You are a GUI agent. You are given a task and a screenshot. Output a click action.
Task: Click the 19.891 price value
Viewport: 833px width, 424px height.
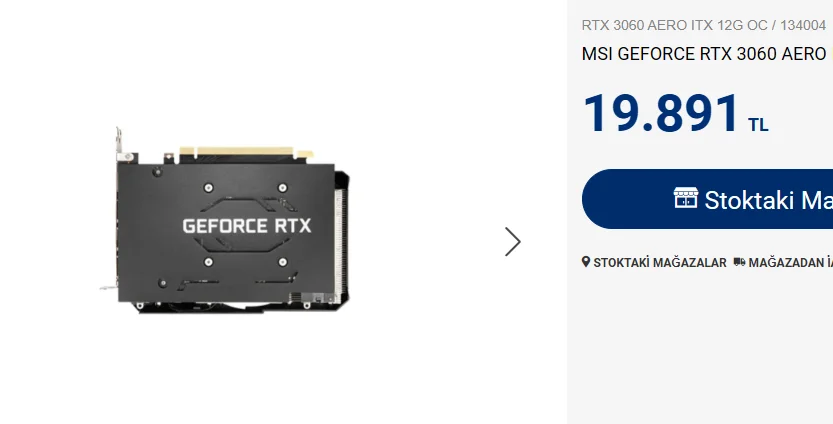[x=661, y=113]
